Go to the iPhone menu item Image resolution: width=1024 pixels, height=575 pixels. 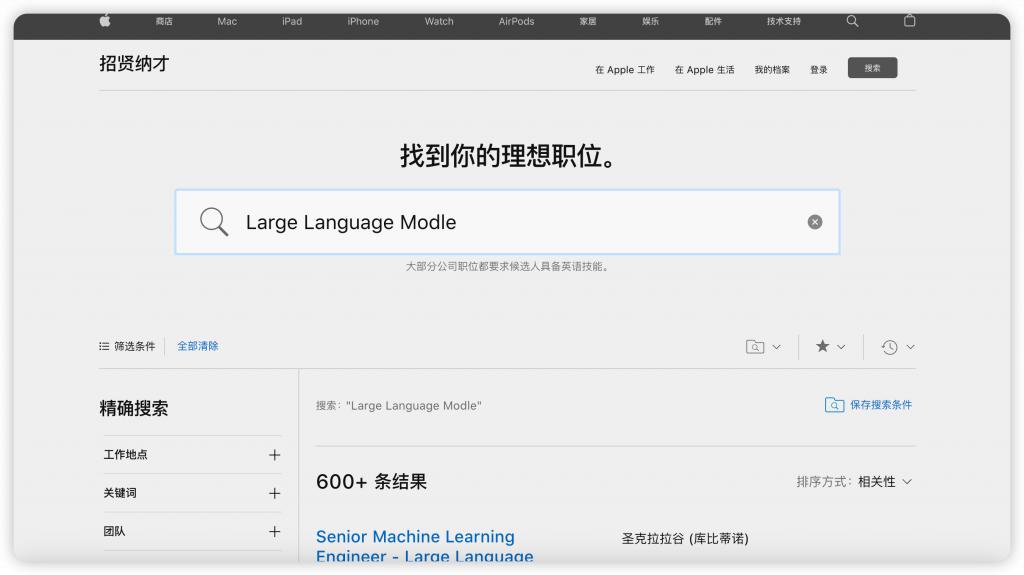pos(363,21)
